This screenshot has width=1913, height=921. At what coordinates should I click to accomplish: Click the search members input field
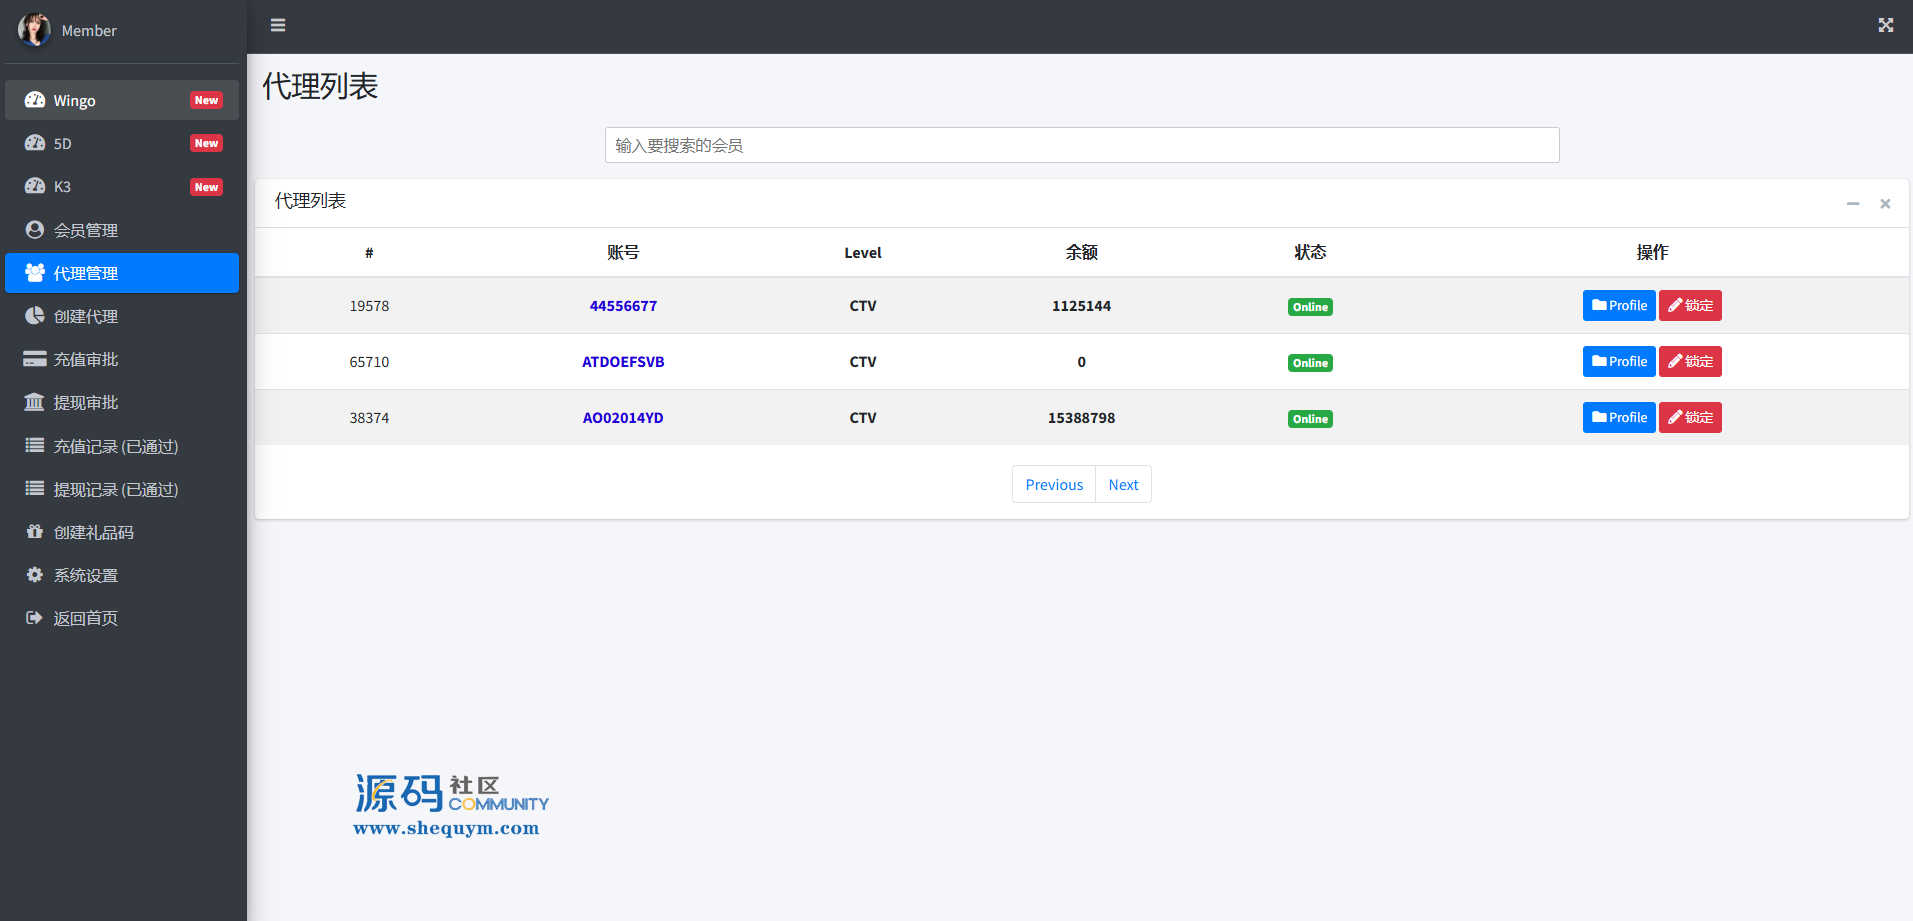click(x=1081, y=145)
